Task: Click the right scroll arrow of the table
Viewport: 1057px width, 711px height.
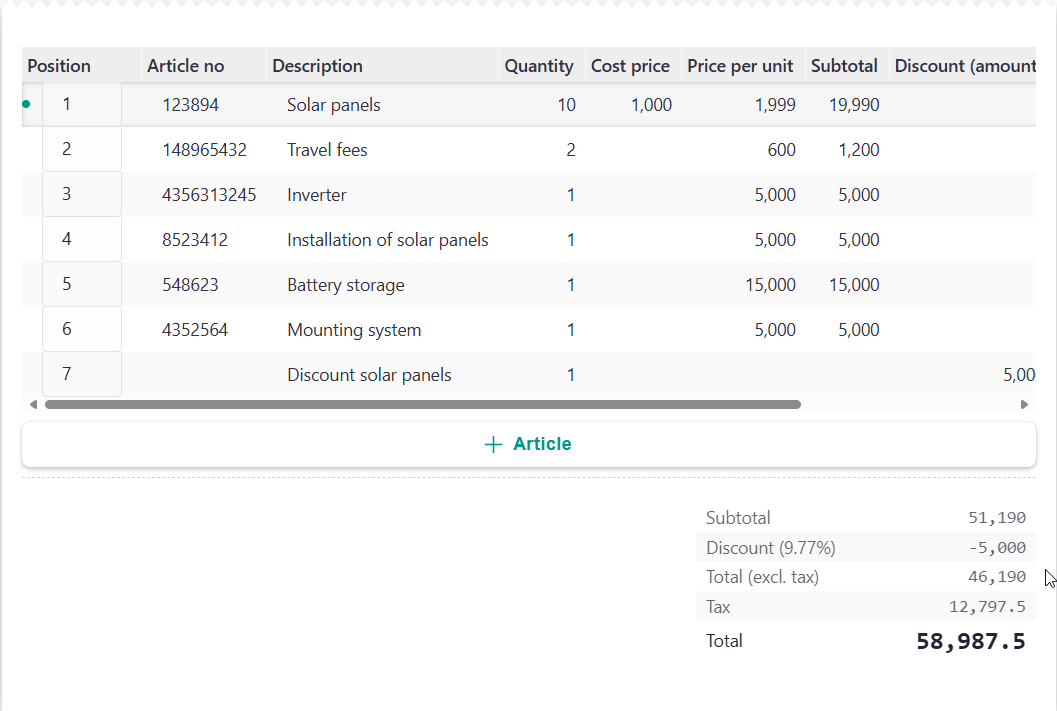Action: click(1023, 405)
